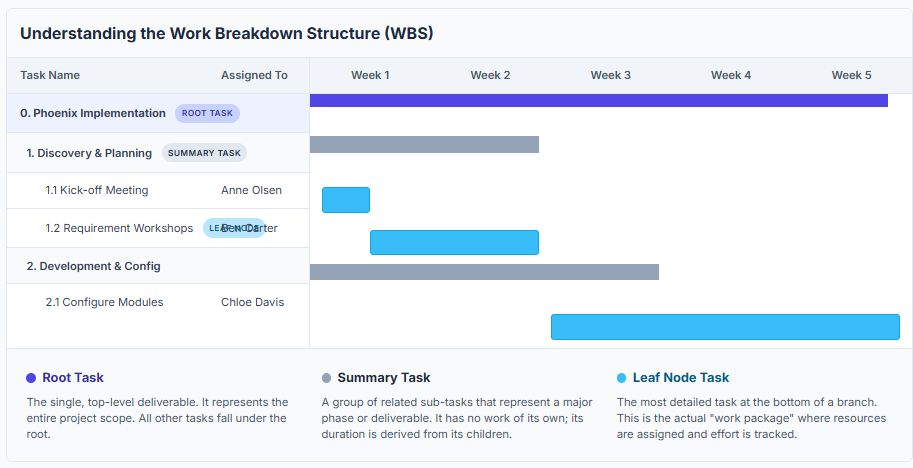Select the Discovery & Planning summary row

point(89,153)
